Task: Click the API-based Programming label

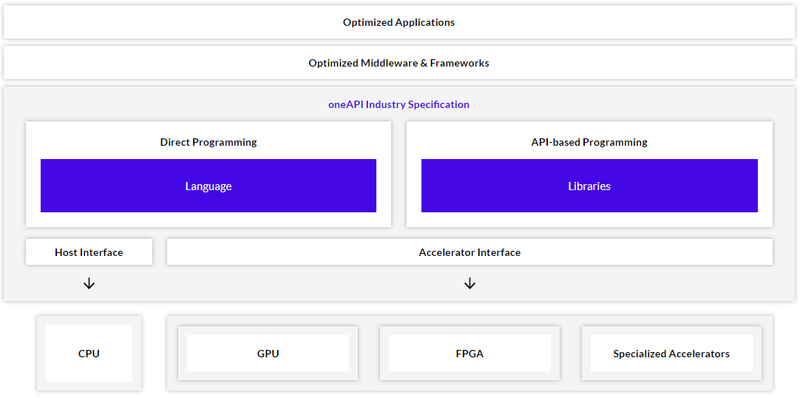Action: point(589,142)
